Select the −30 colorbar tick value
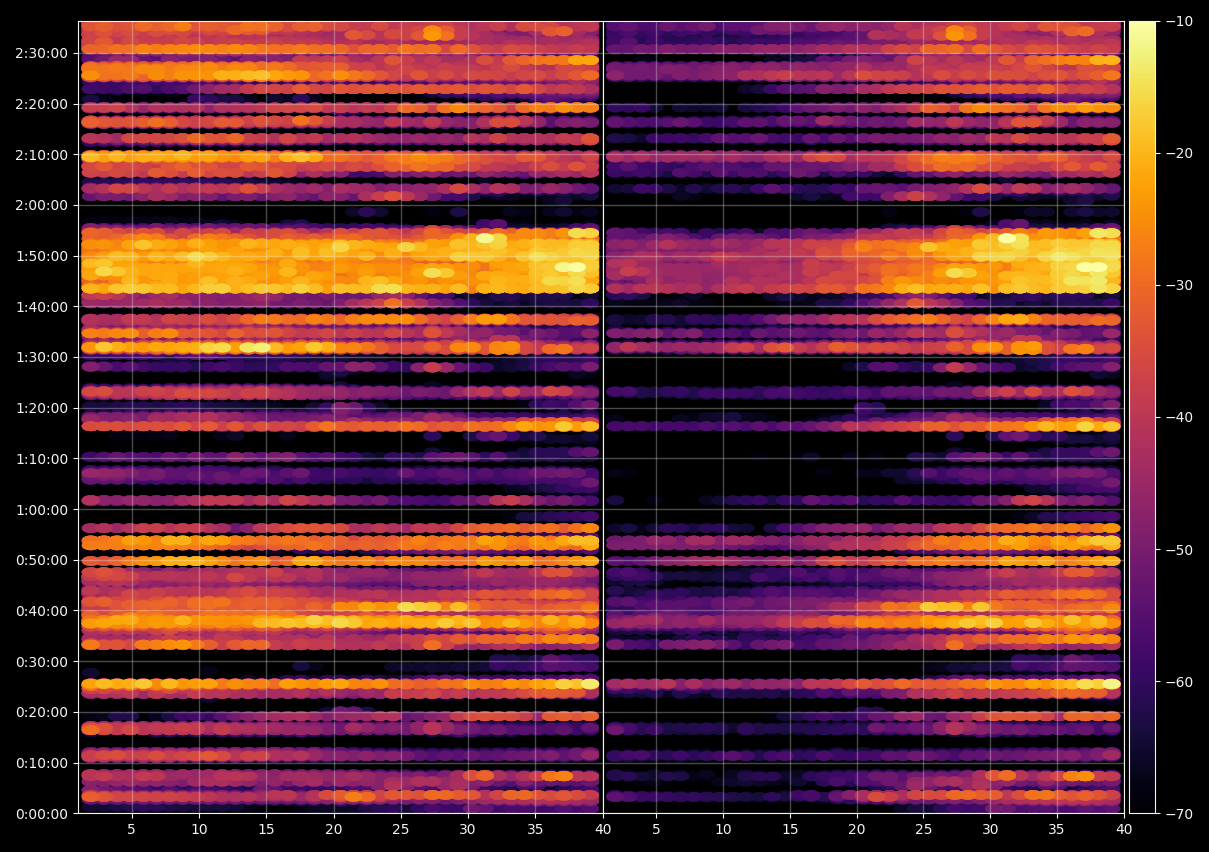Screen dimensions: 1209x852 (x=1178, y=285)
